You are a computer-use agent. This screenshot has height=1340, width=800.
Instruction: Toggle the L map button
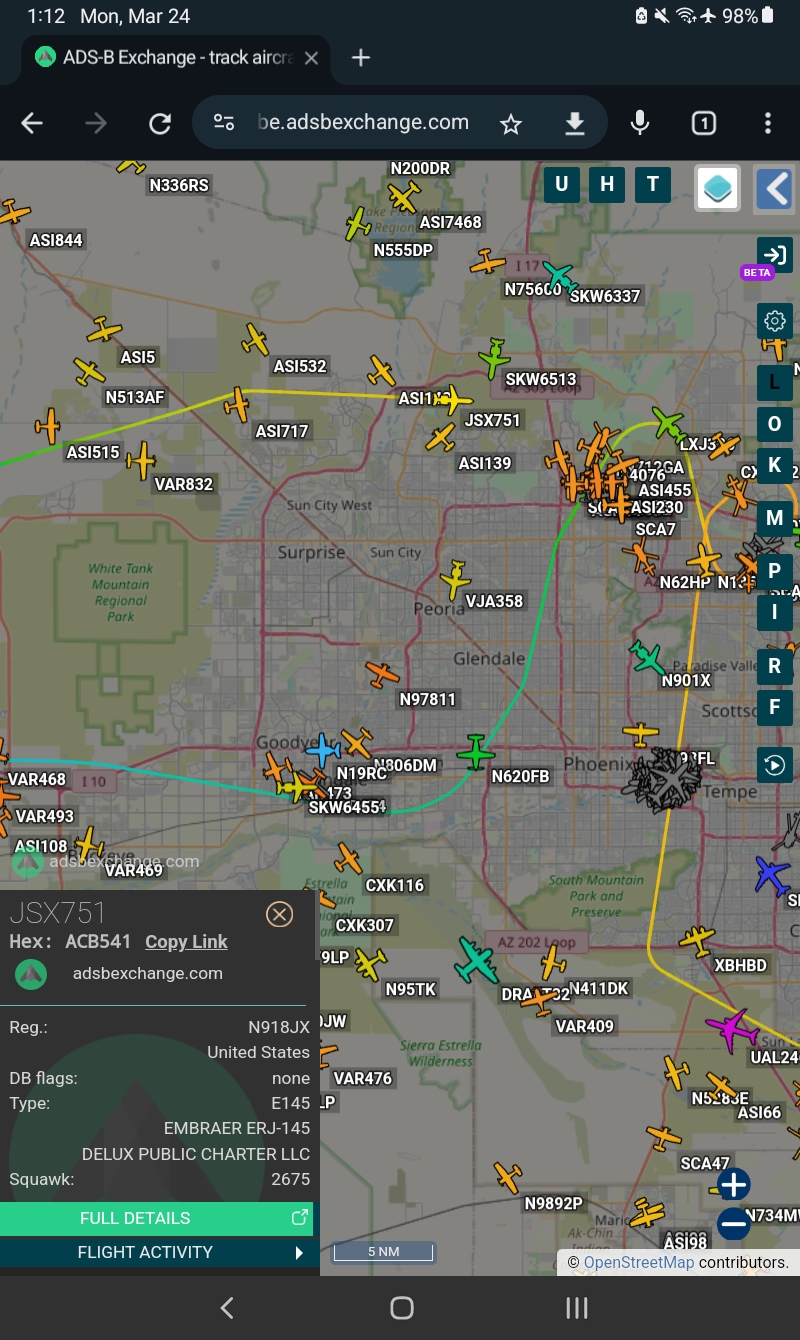(774, 383)
